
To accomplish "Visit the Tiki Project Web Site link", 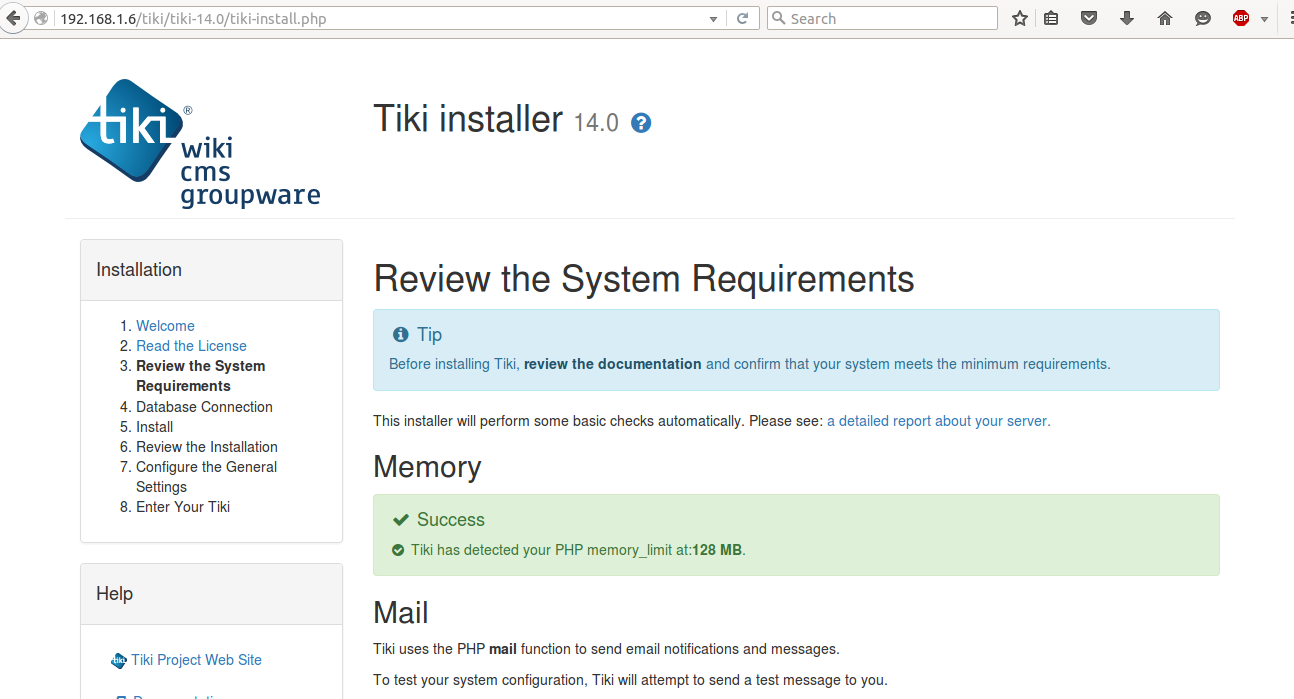I will 196,660.
